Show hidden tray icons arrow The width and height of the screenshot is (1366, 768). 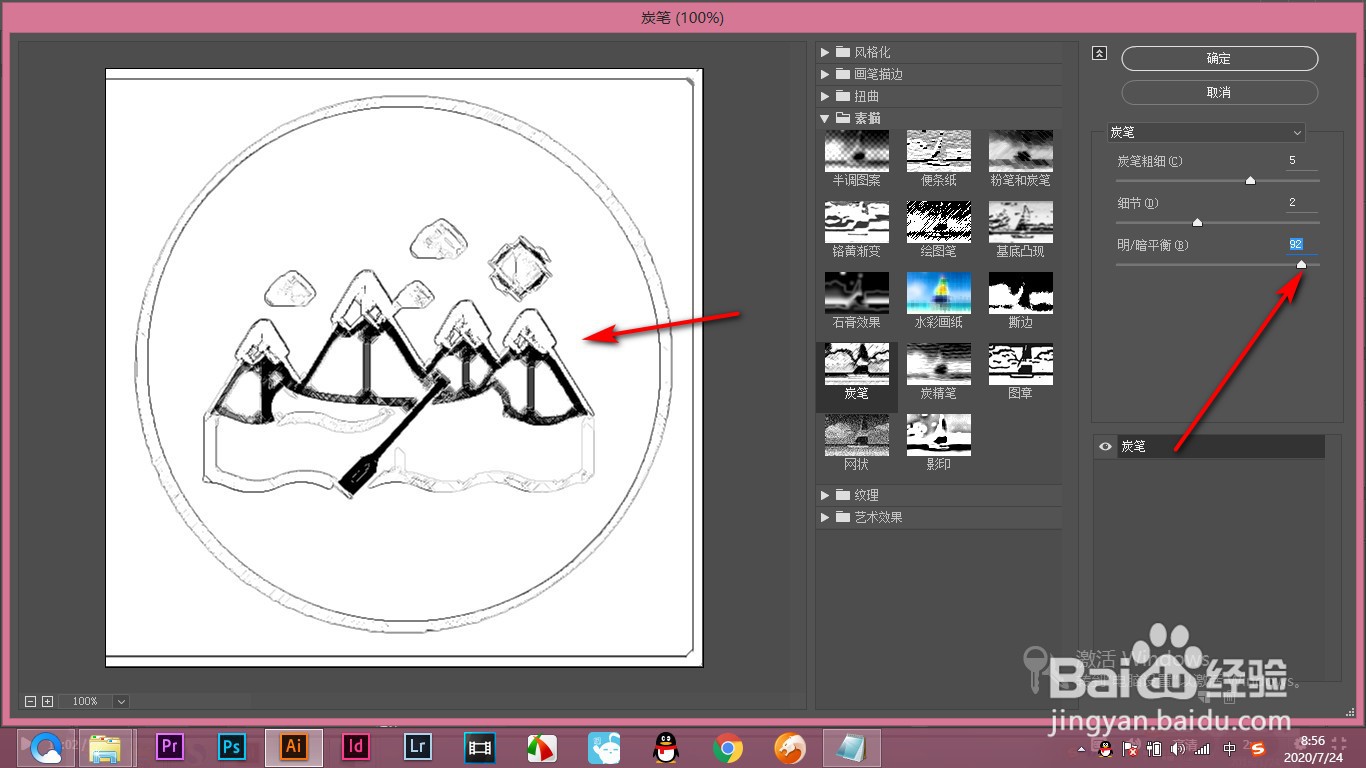tap(1081, 749)
